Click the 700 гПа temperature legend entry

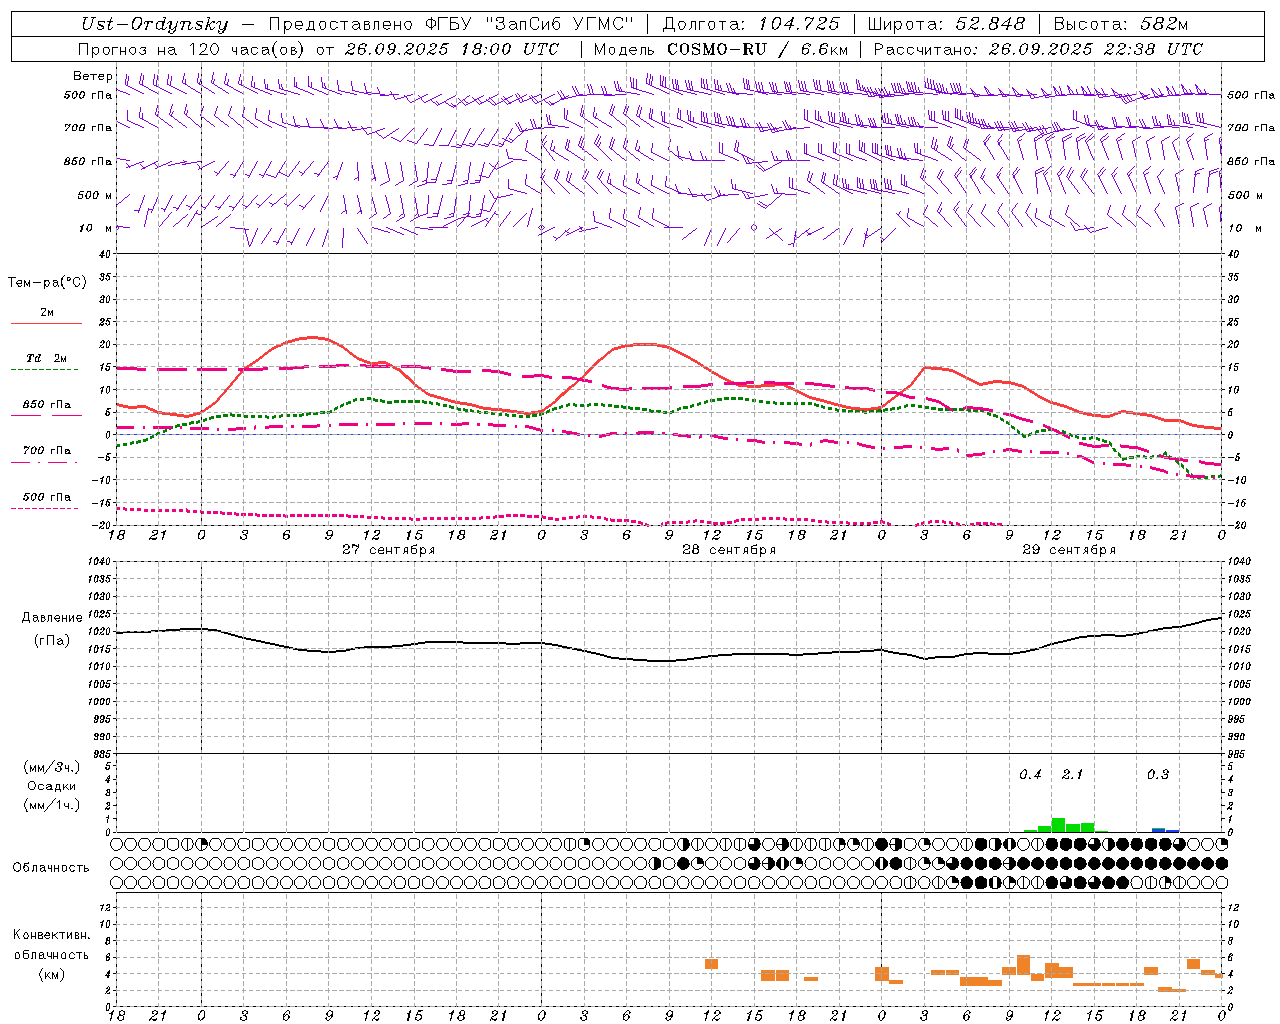[46, 450]
